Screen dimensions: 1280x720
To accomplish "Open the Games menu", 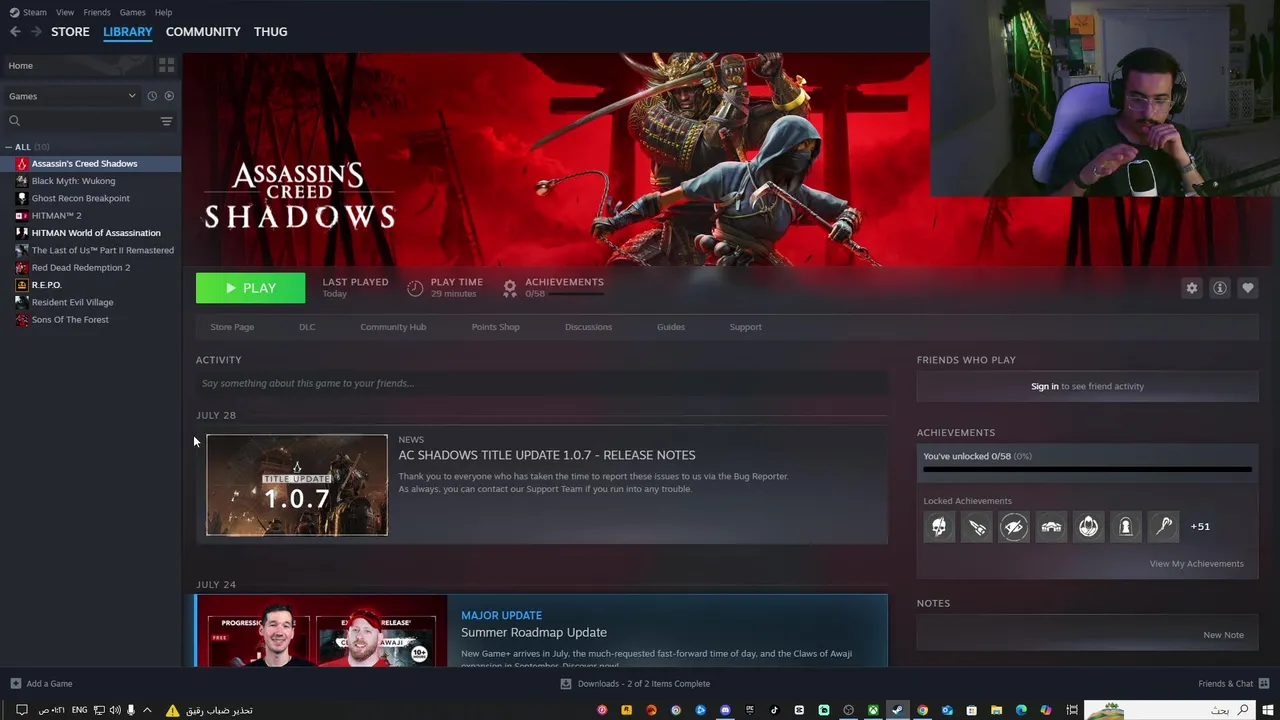I will (x=132, y=12).
